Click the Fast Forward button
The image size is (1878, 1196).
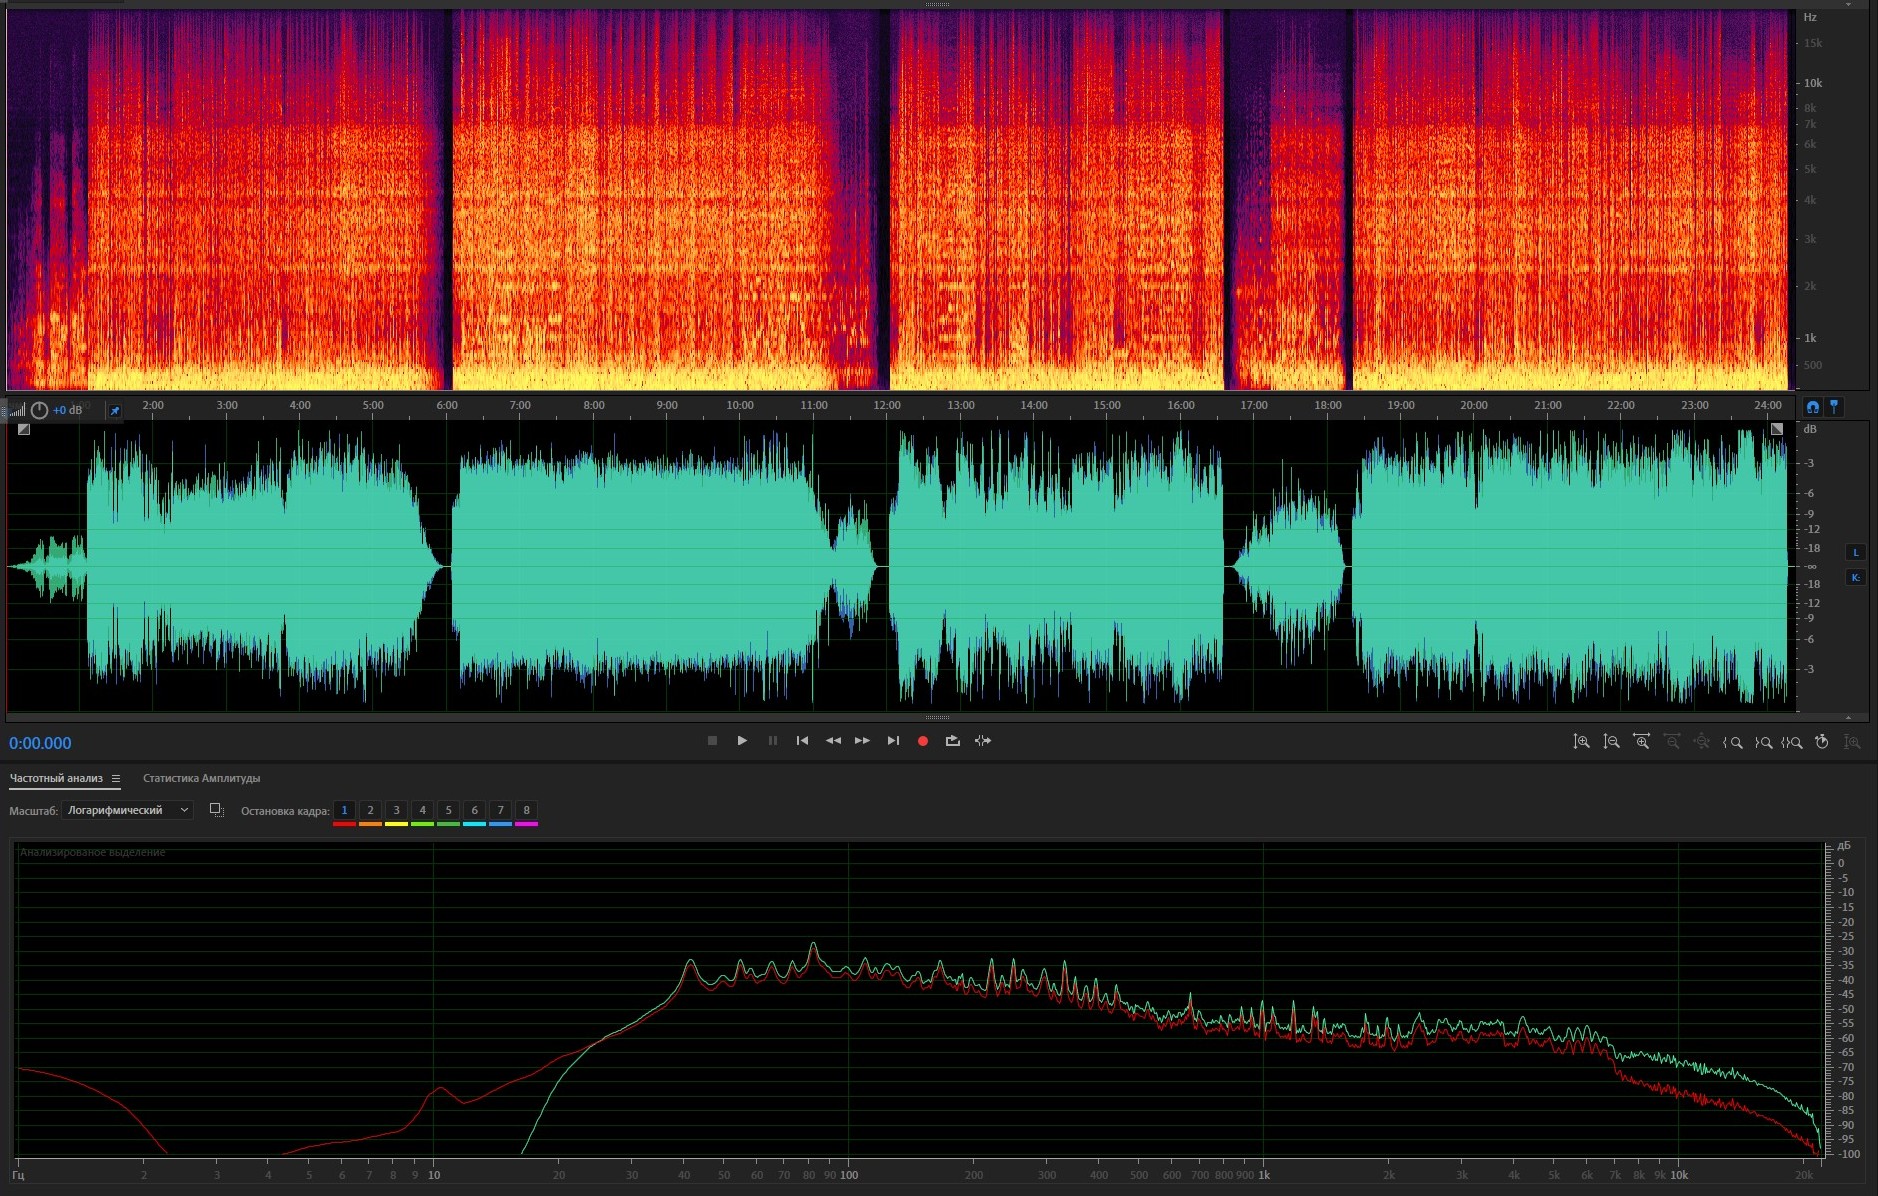point(862,741)
